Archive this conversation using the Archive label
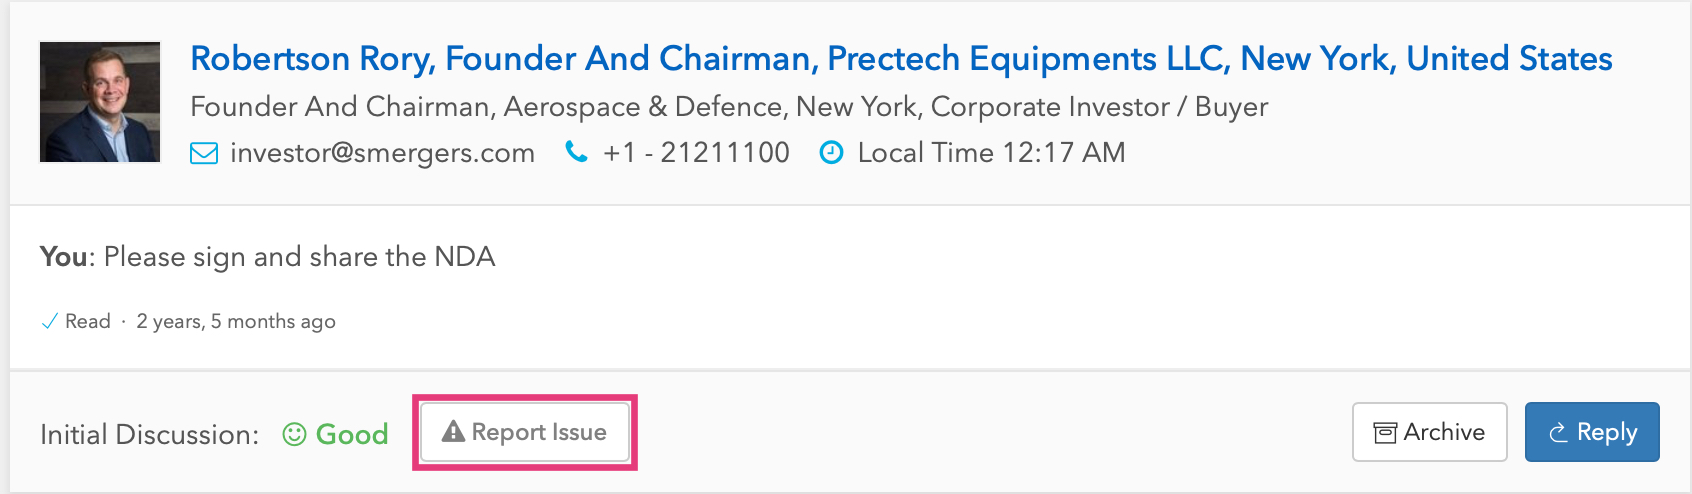Screen dimensions: 1692x494 [1444, 432]
